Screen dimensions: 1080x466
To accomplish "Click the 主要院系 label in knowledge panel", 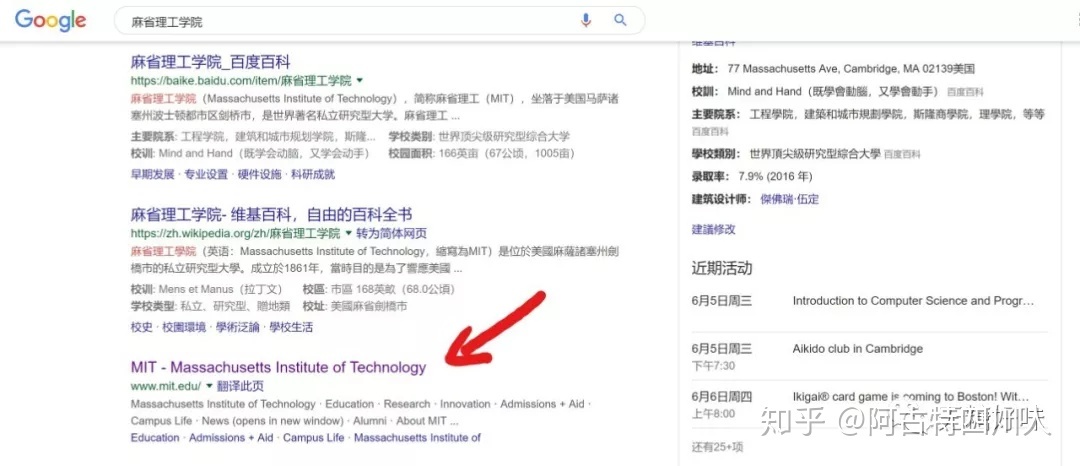I will (x=716, y=114).
